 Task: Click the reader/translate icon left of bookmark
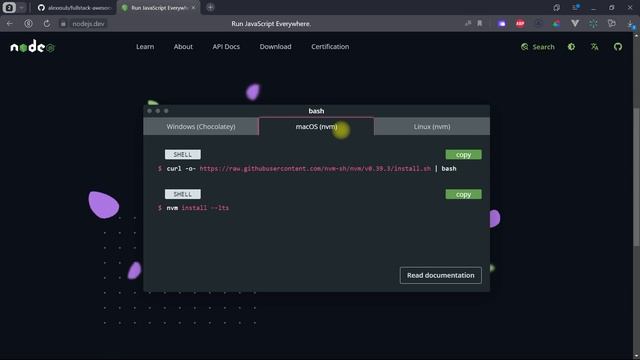click(468, 24)
